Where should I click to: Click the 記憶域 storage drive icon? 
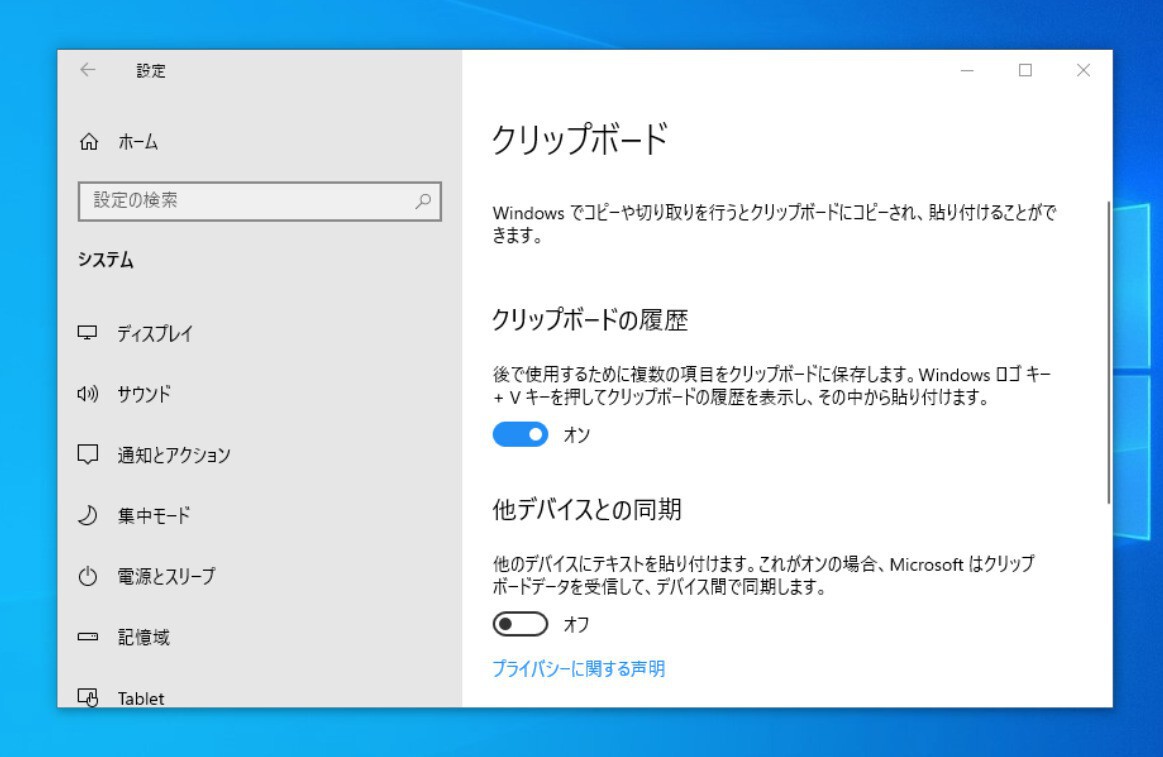click(x=88, y=636)
